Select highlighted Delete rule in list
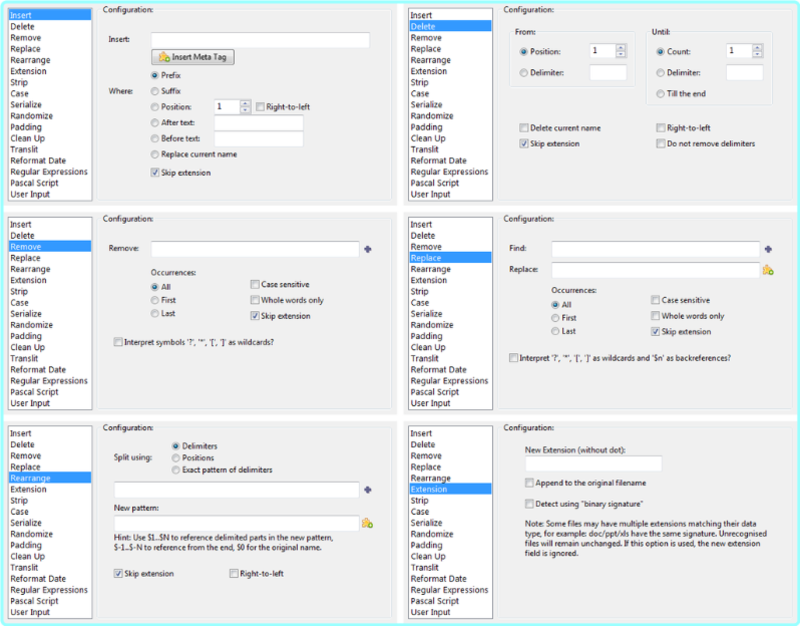Screen dimensions: 800x626 click(x=451, y=27)
